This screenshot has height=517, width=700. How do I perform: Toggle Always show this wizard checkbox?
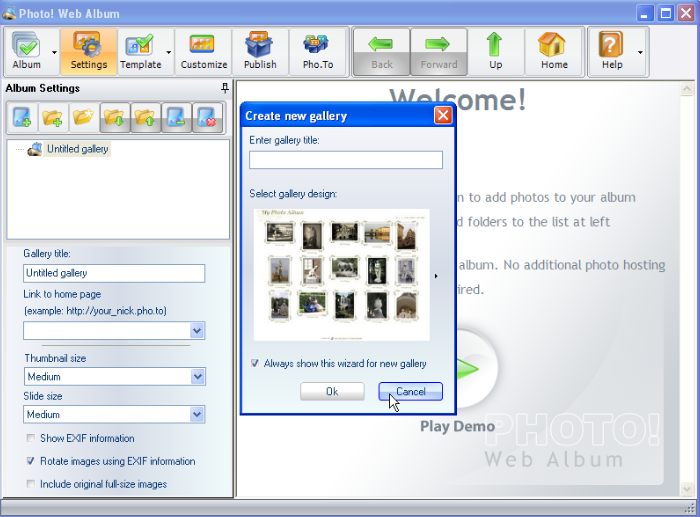click(x=255, y=363)
